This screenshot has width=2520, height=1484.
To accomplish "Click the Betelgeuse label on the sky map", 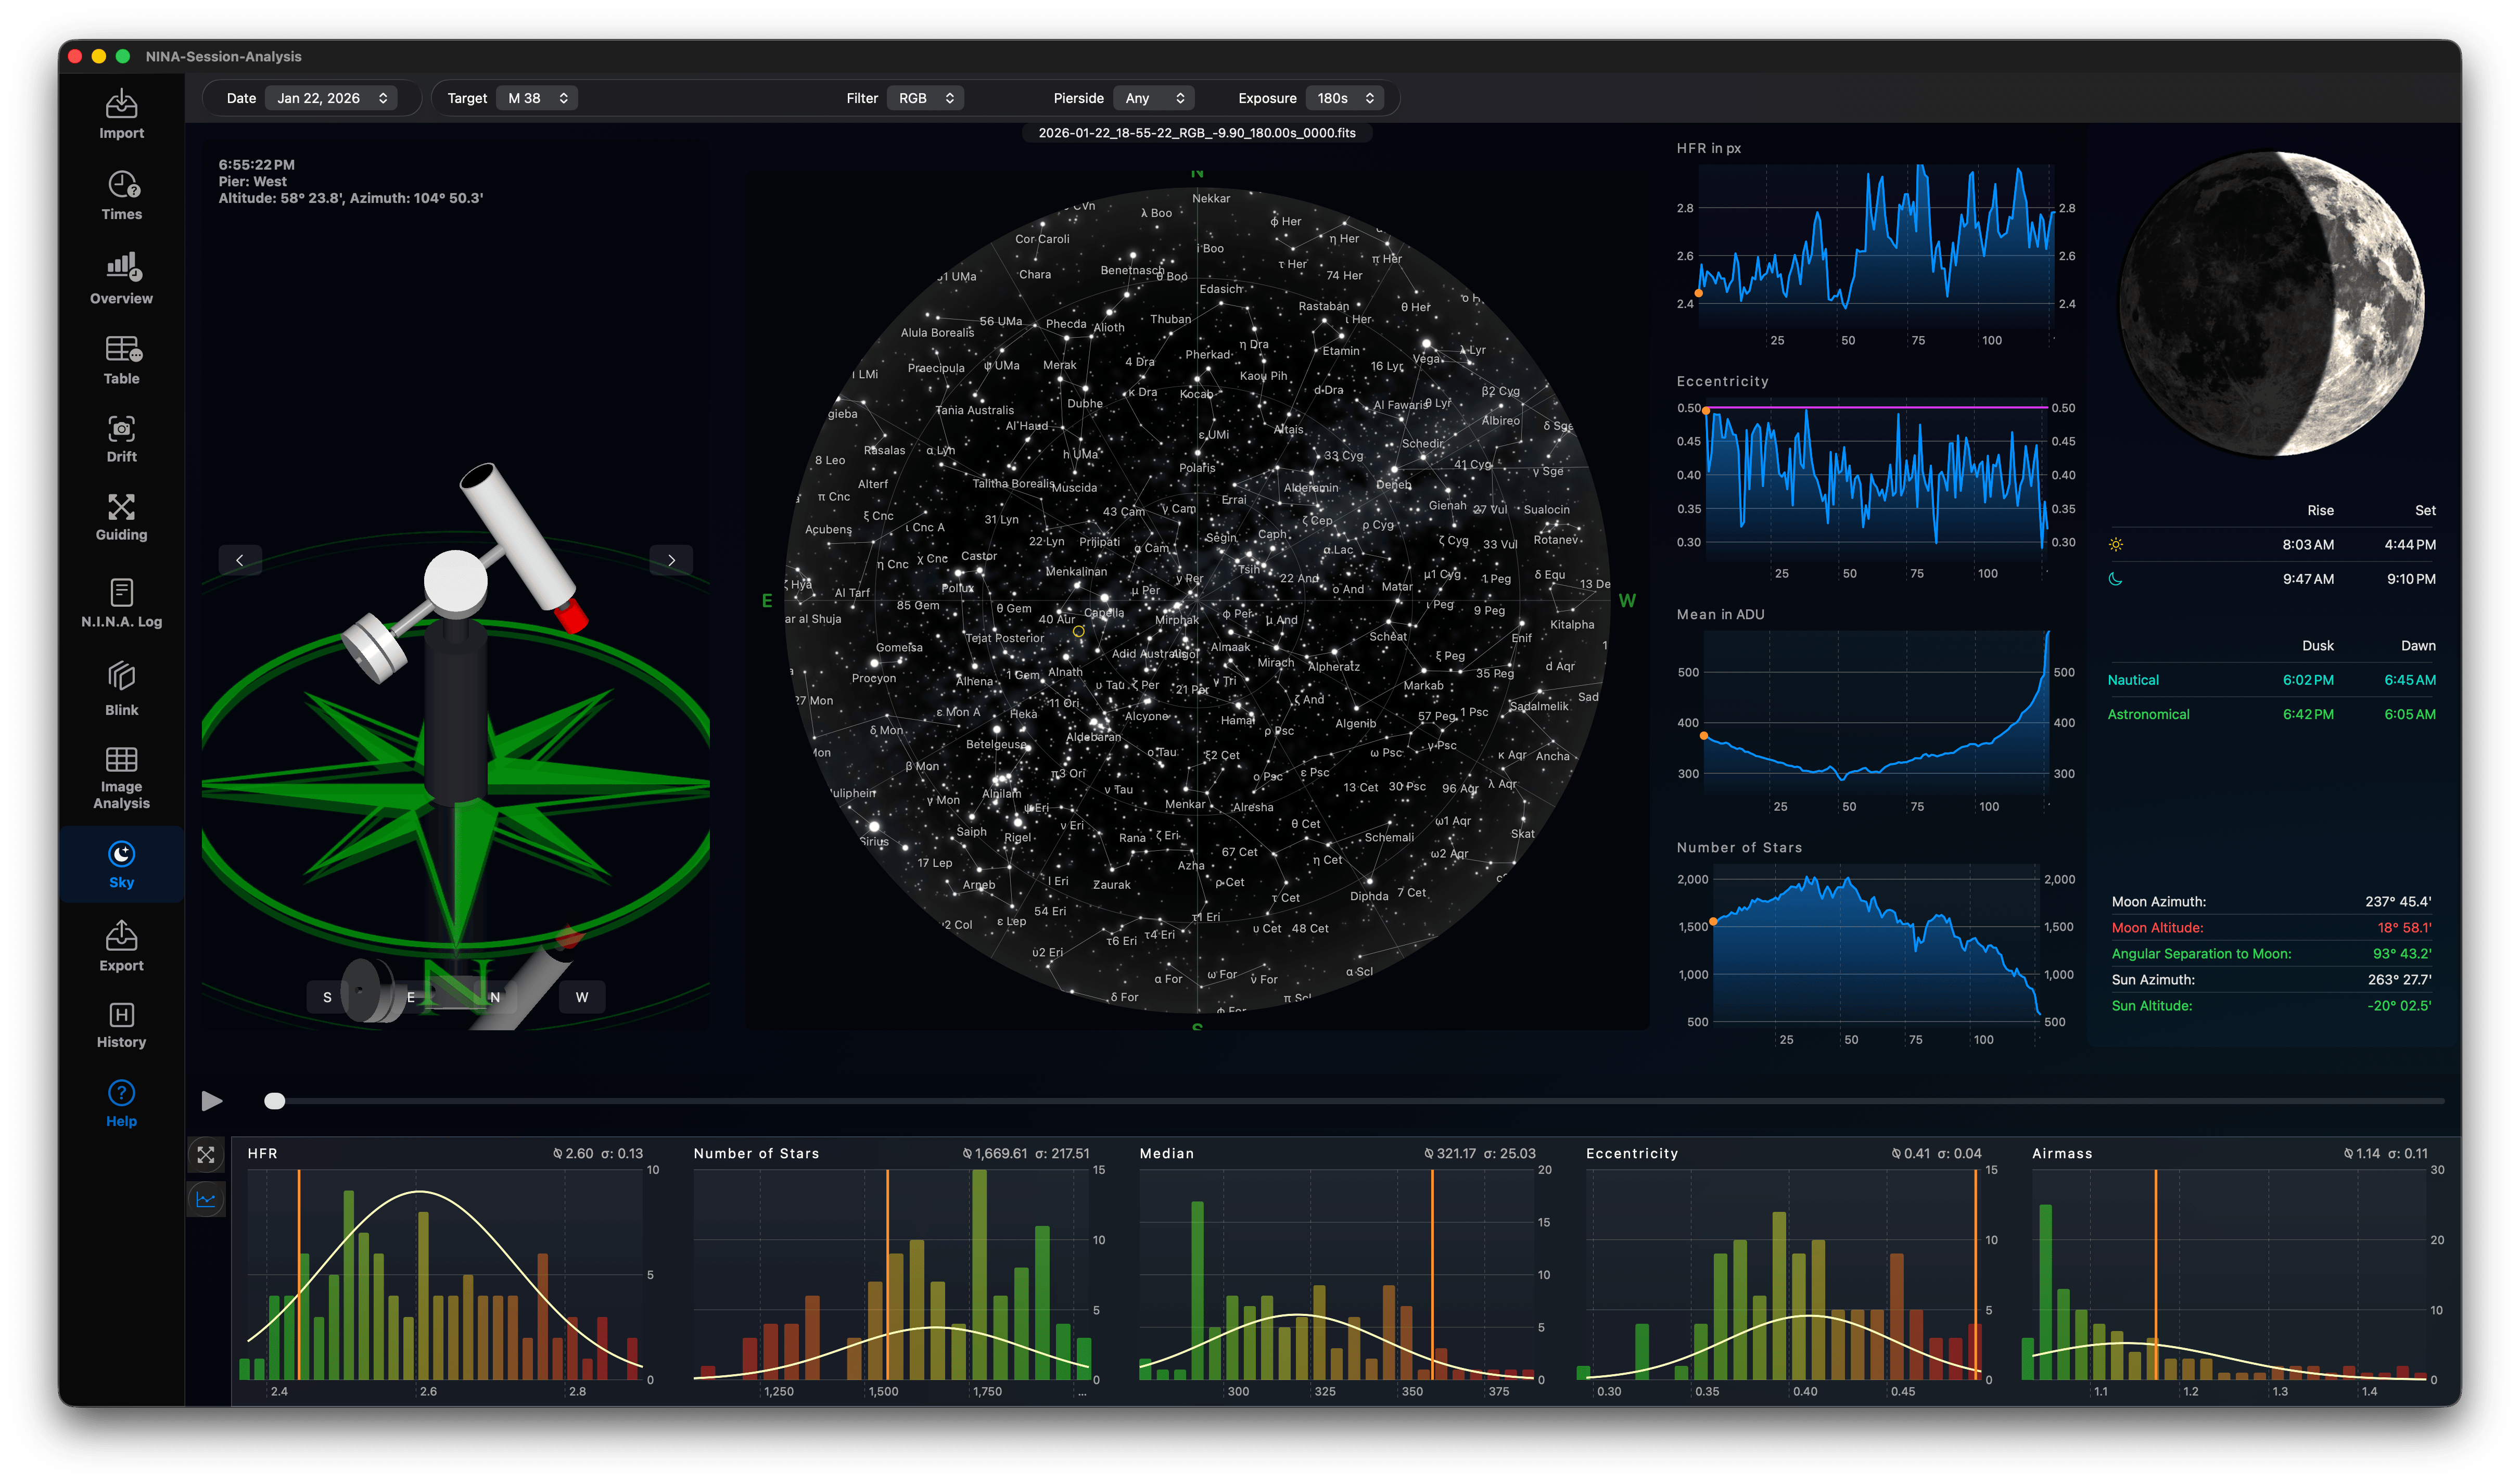I will tap(996, 744).
